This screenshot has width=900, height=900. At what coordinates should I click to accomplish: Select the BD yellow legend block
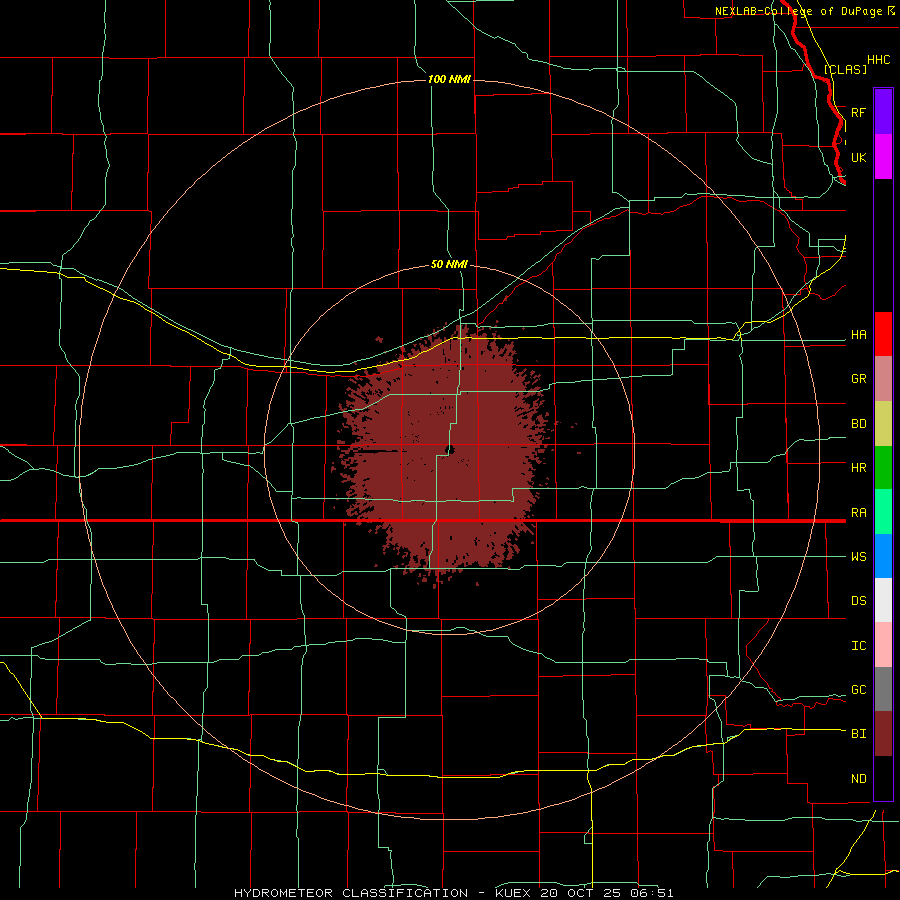click(883, 424)
